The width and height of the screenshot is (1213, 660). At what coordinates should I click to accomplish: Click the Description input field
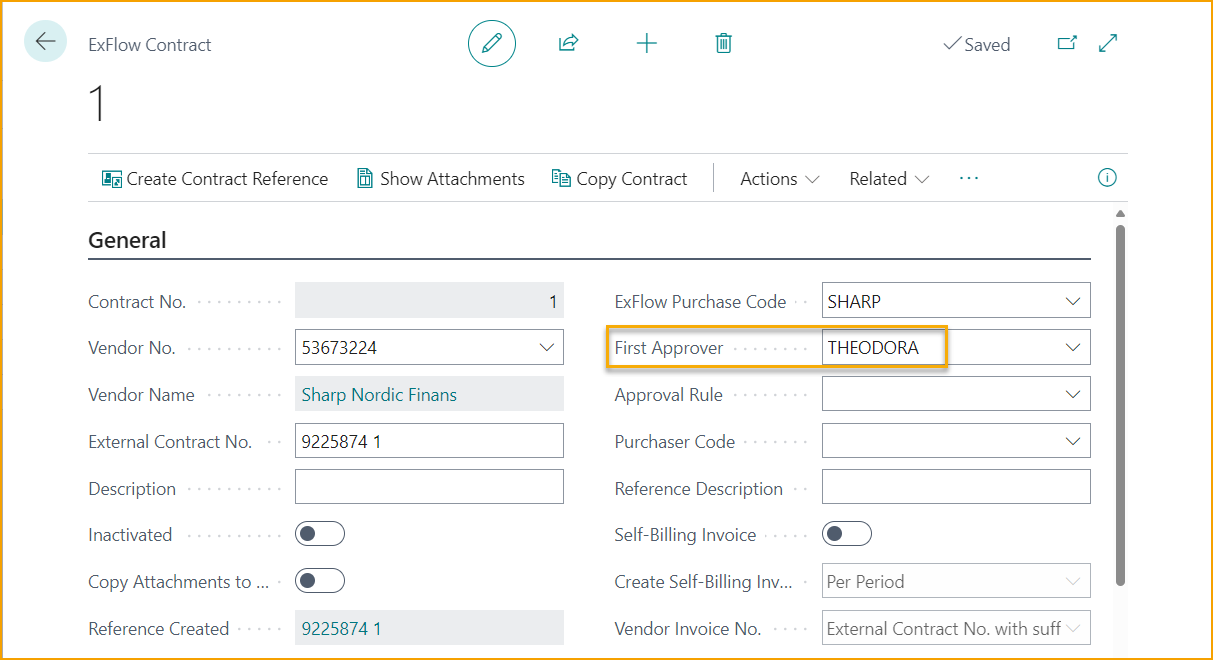428,487
